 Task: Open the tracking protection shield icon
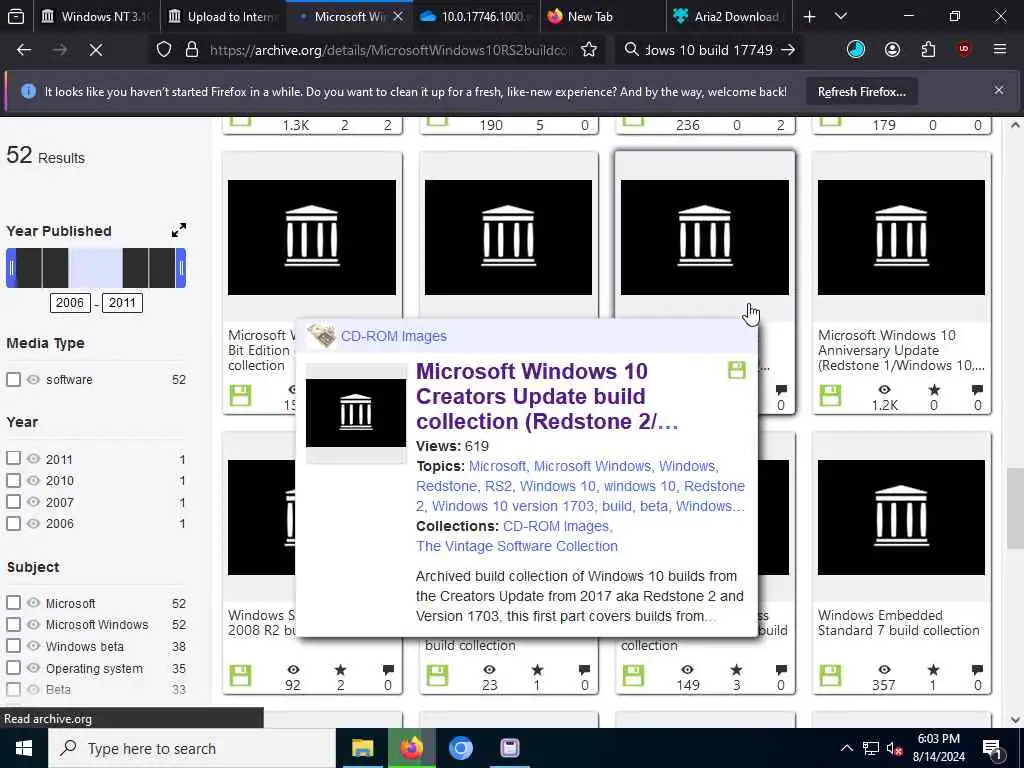[164, 50]
